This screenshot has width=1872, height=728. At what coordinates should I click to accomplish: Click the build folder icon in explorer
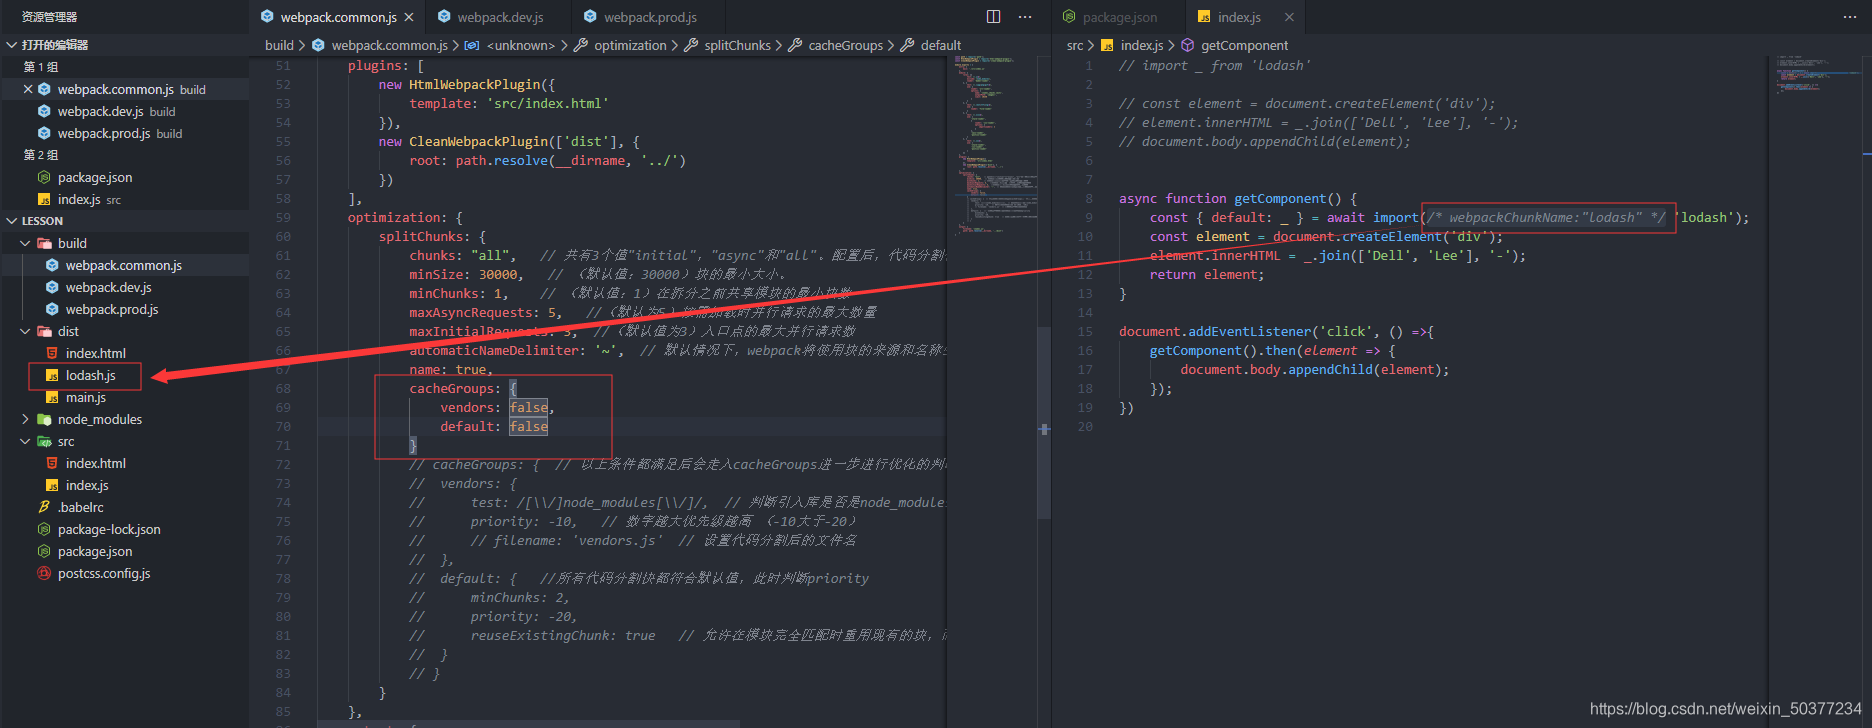click(x=44, y=243)
